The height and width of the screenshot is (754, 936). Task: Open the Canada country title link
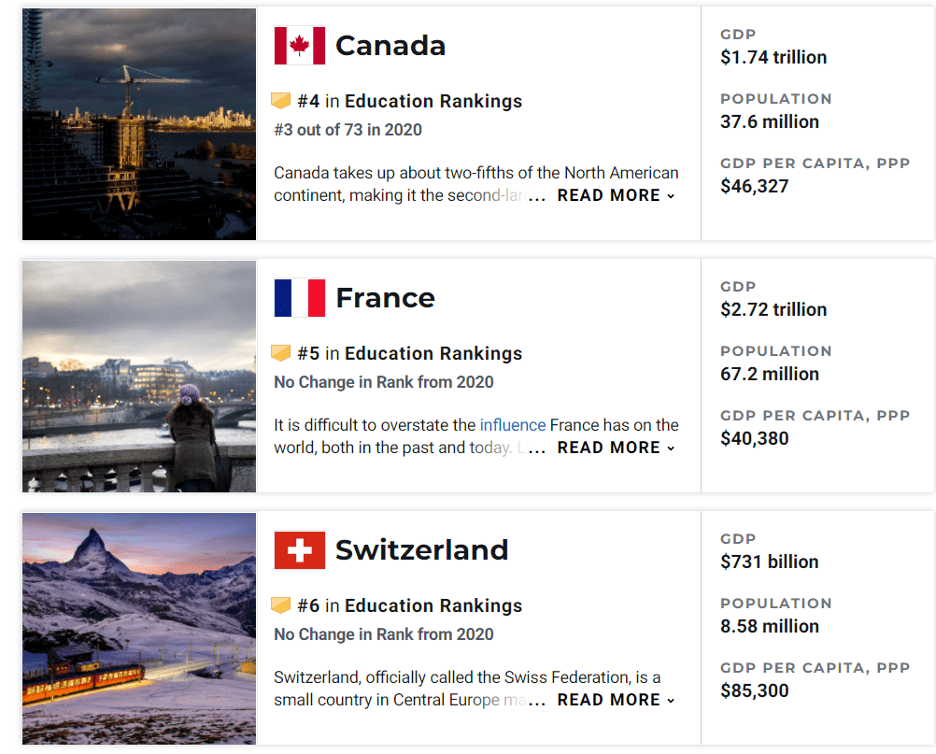390,46
